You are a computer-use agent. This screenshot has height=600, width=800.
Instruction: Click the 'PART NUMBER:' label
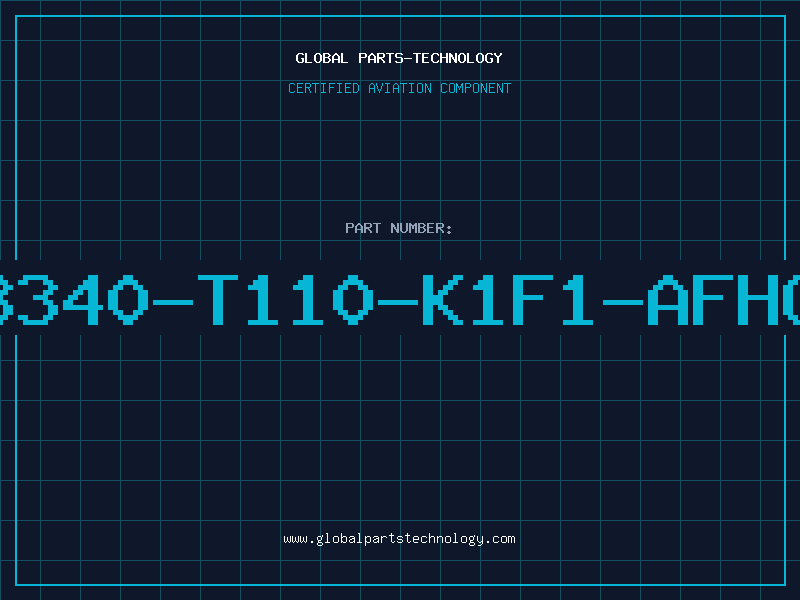point(399,228)
